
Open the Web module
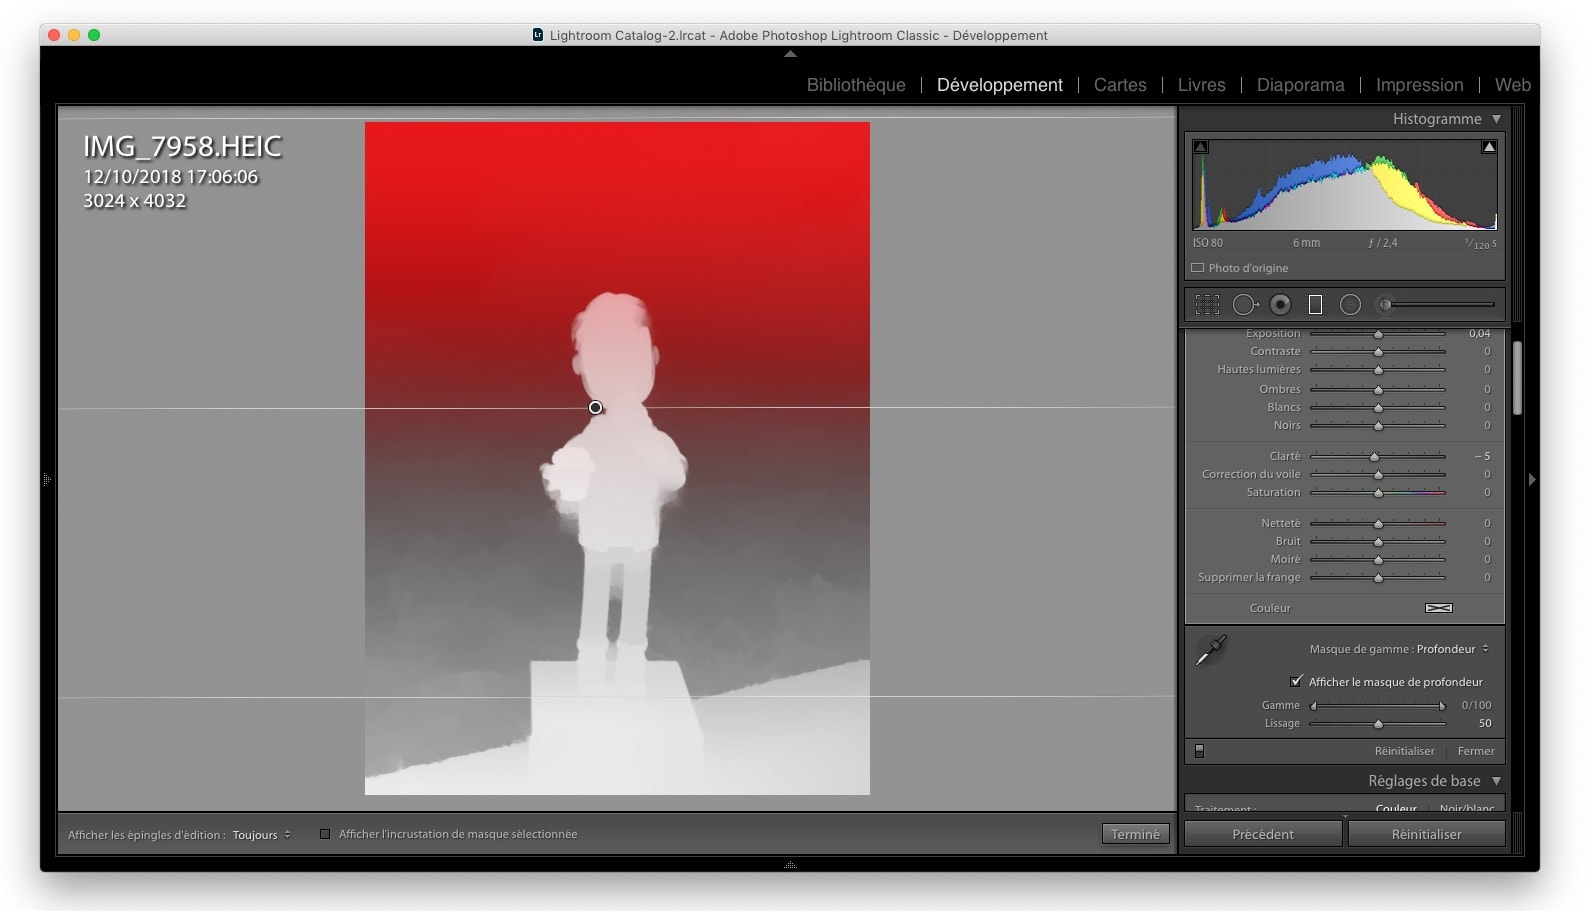pyautogui.click(x=1512, y=85)
